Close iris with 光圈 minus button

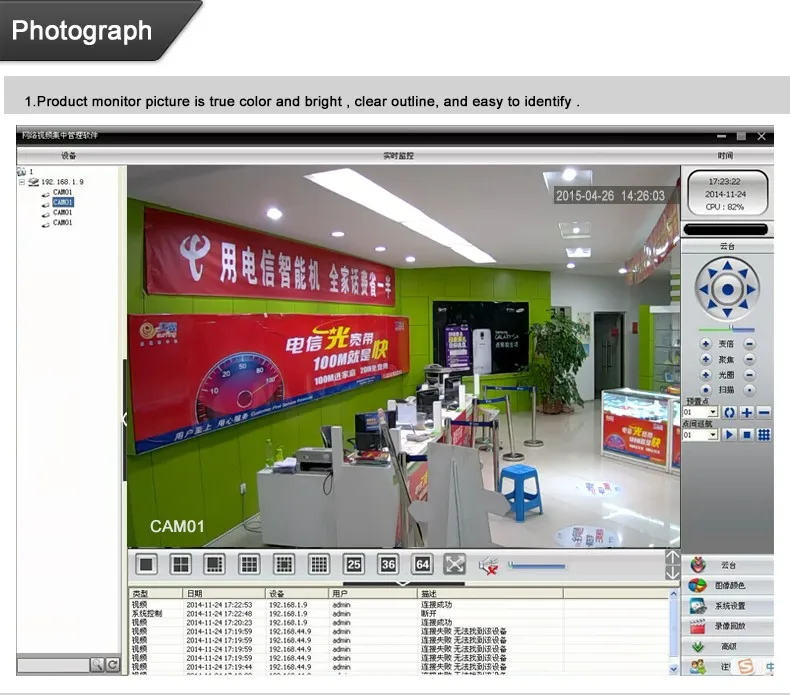[x=750, y=375]
